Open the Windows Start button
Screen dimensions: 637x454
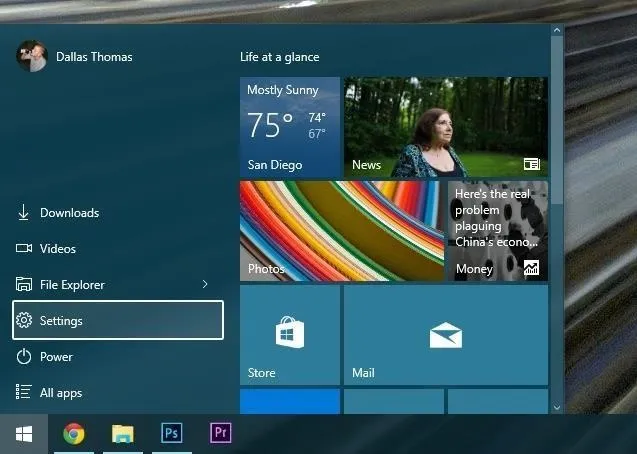[x=24, y=434]
